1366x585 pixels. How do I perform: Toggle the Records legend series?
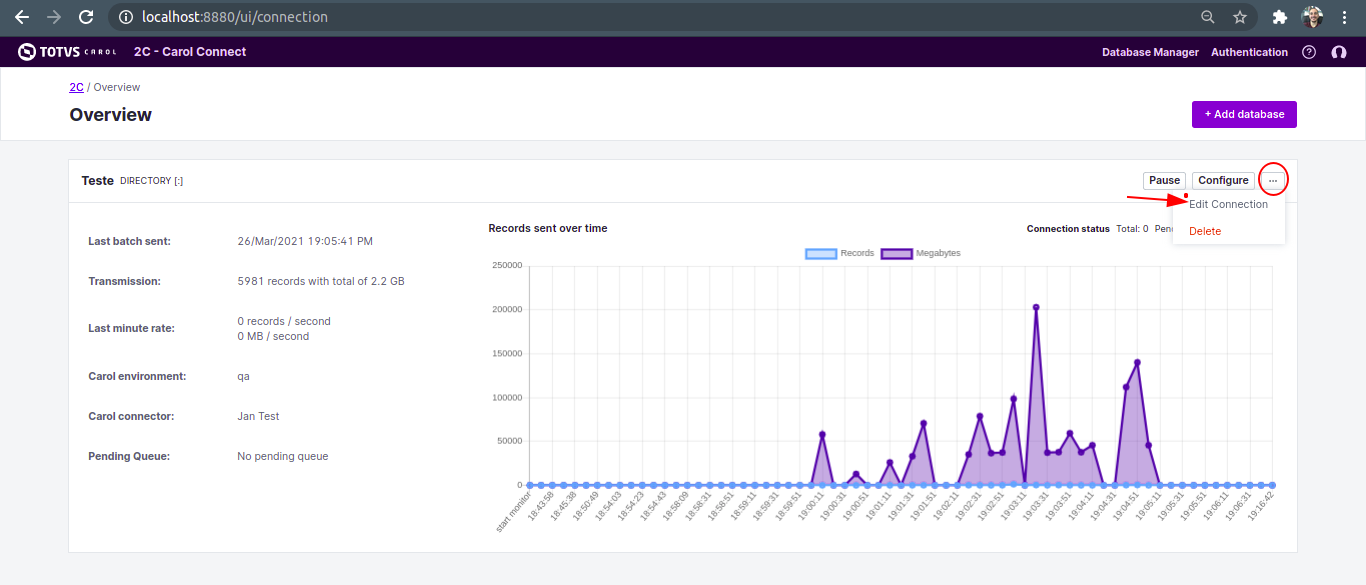click(840, 254)
